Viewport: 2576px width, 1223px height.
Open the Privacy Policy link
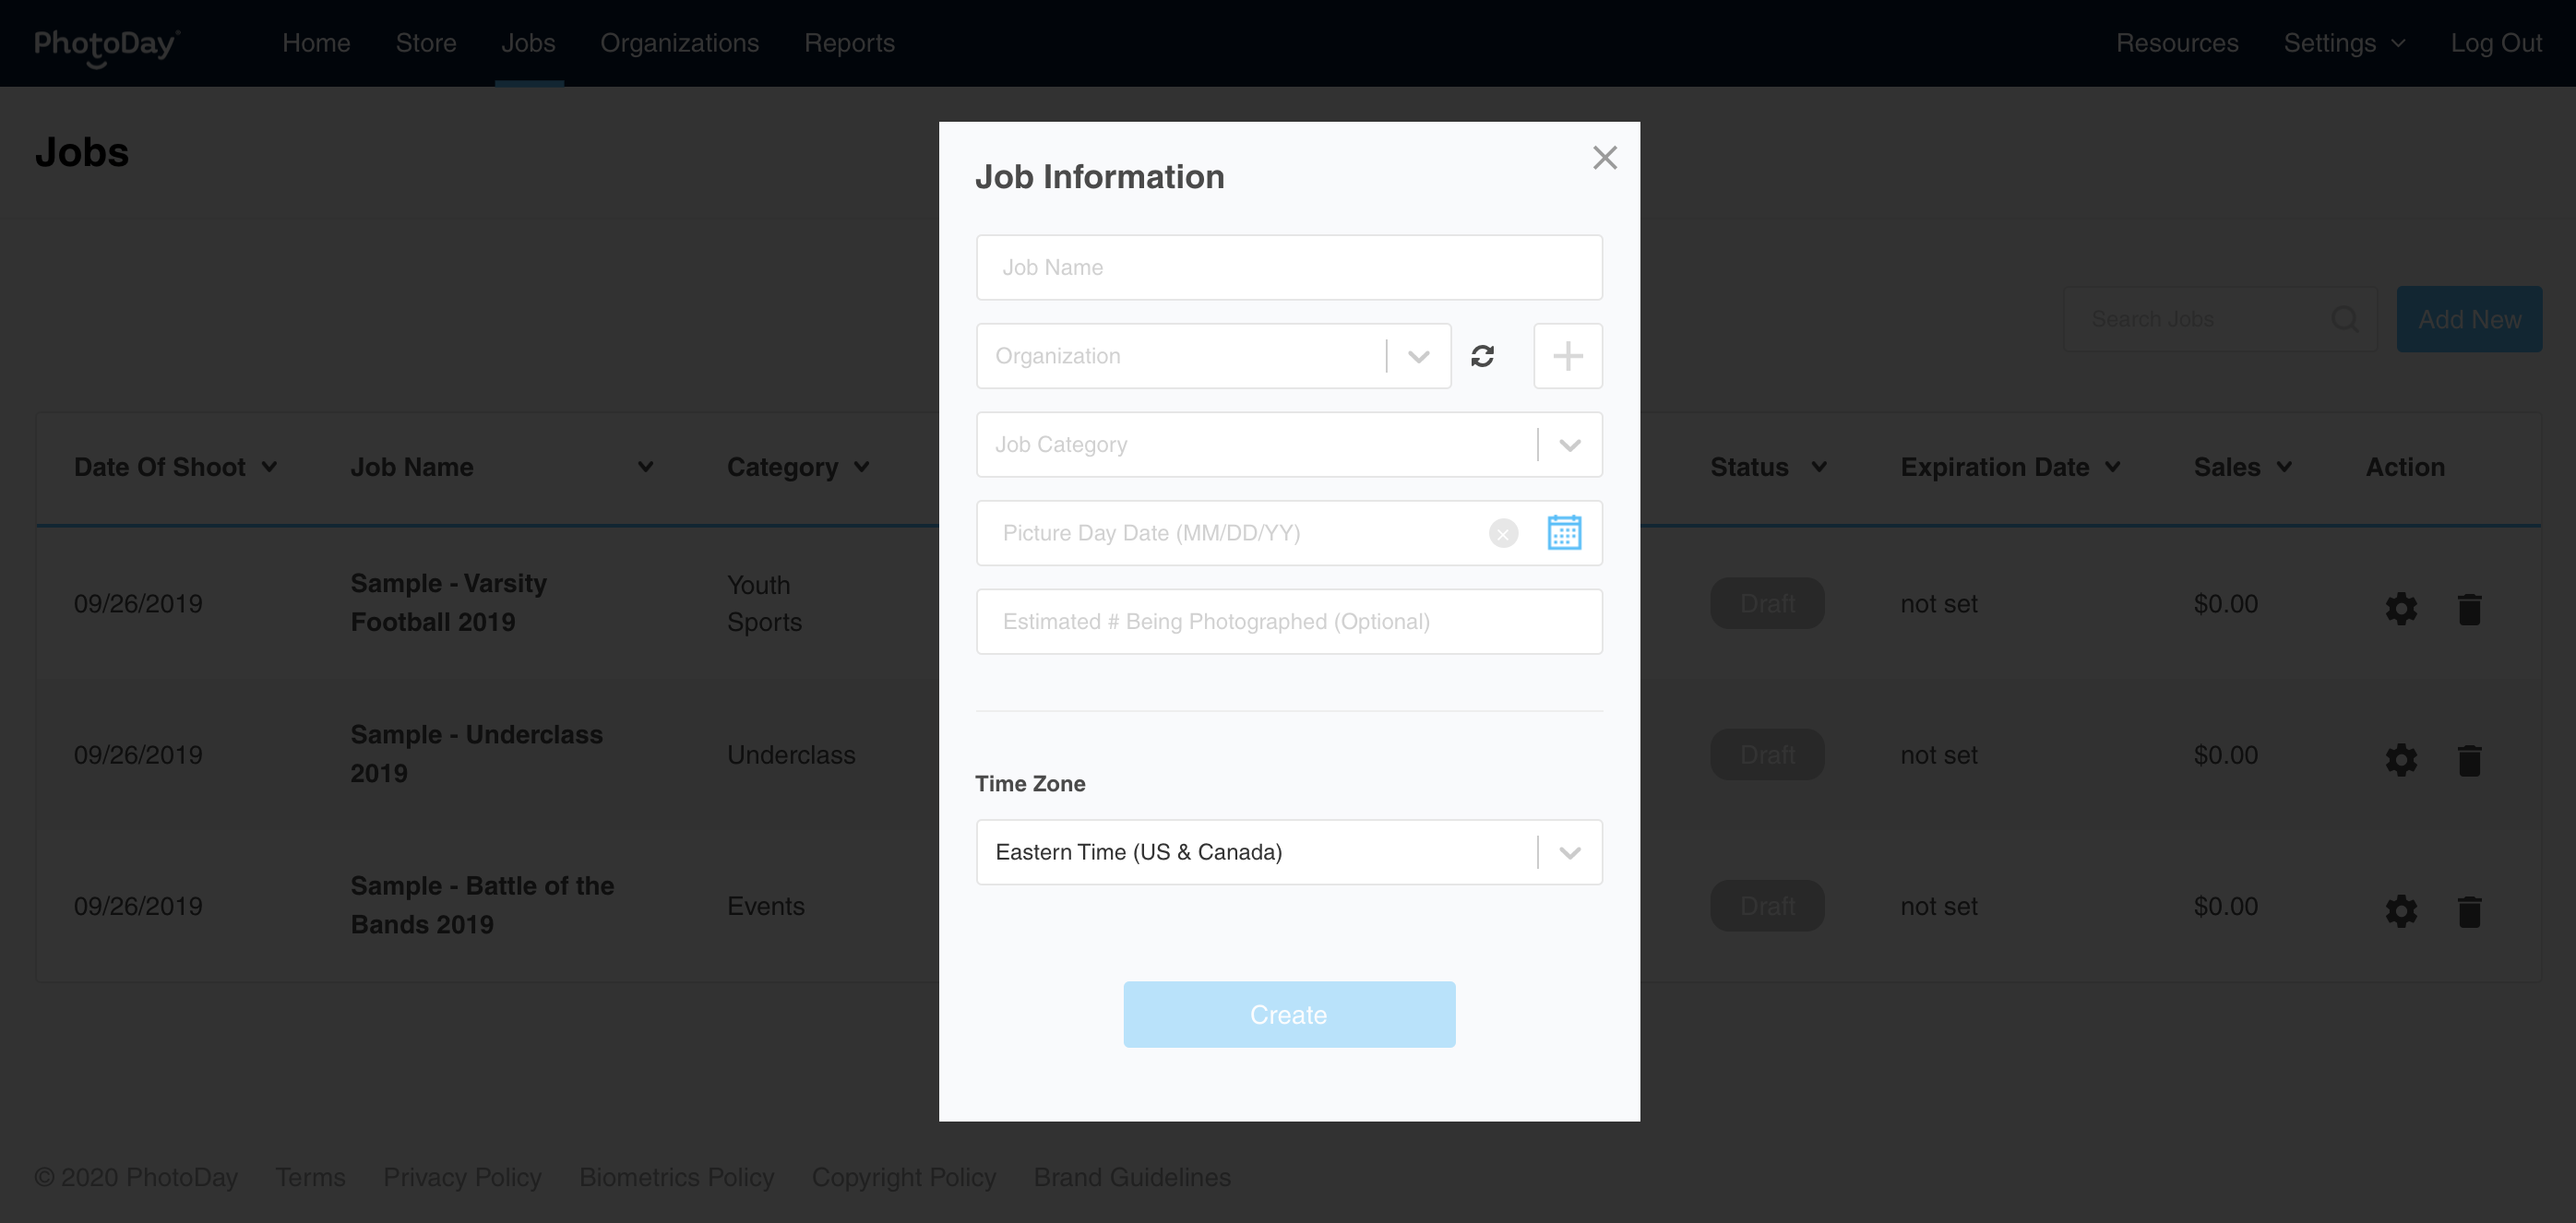462,1177
